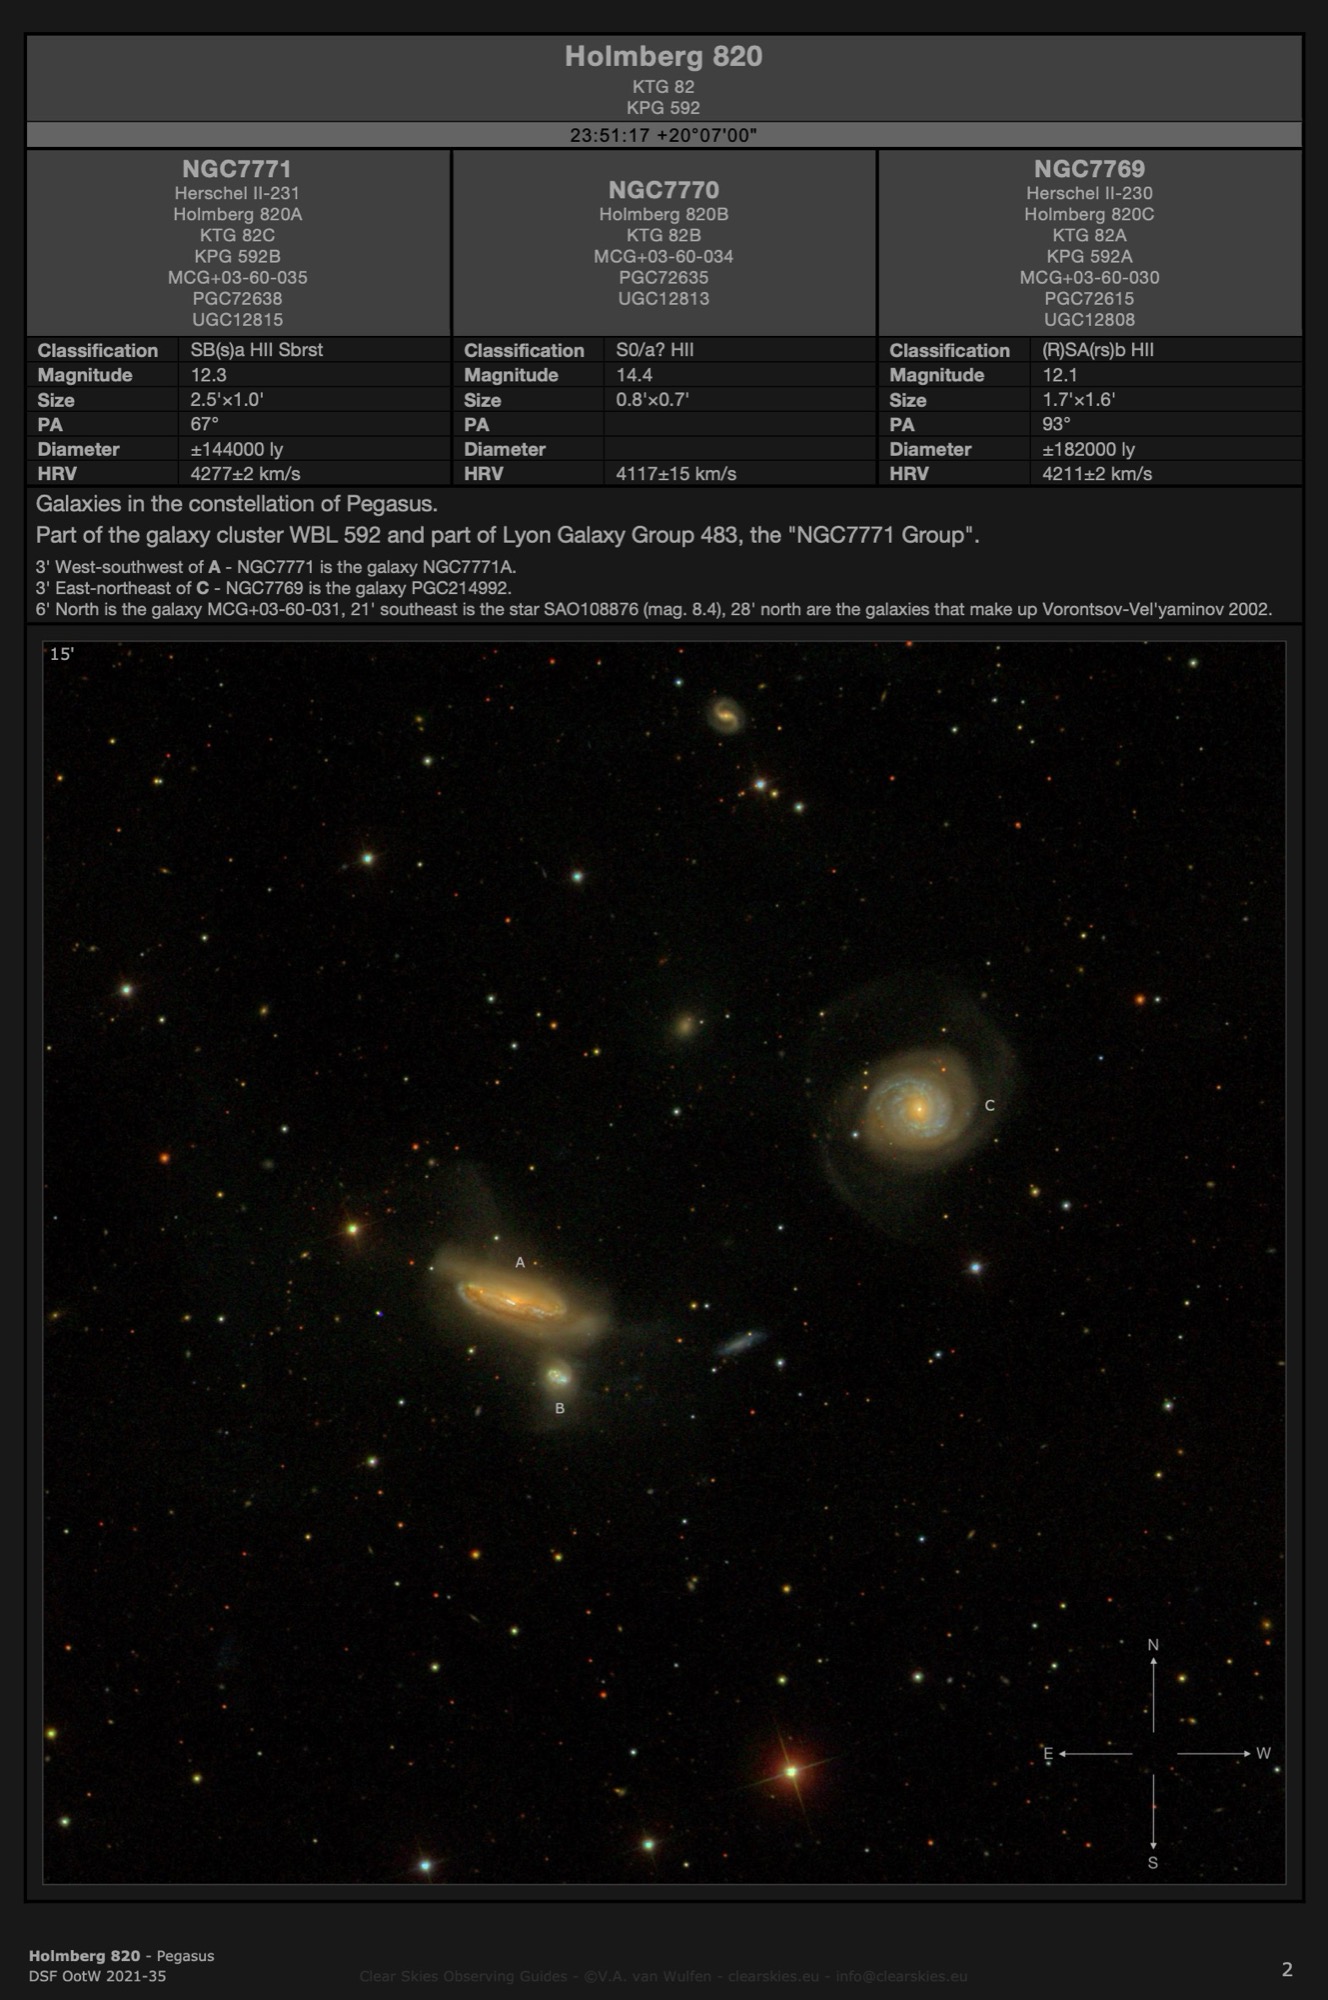The image size is (1328, 2000).
Task: Click size value 2.5'×1.0'
Action: 226,399
